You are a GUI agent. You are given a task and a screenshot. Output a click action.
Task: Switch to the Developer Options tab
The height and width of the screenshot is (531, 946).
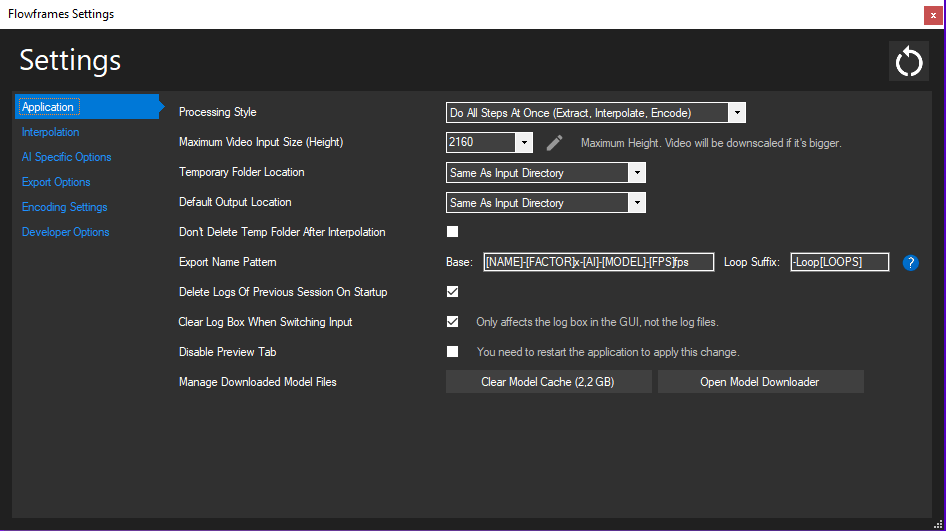tap(66, 232)
